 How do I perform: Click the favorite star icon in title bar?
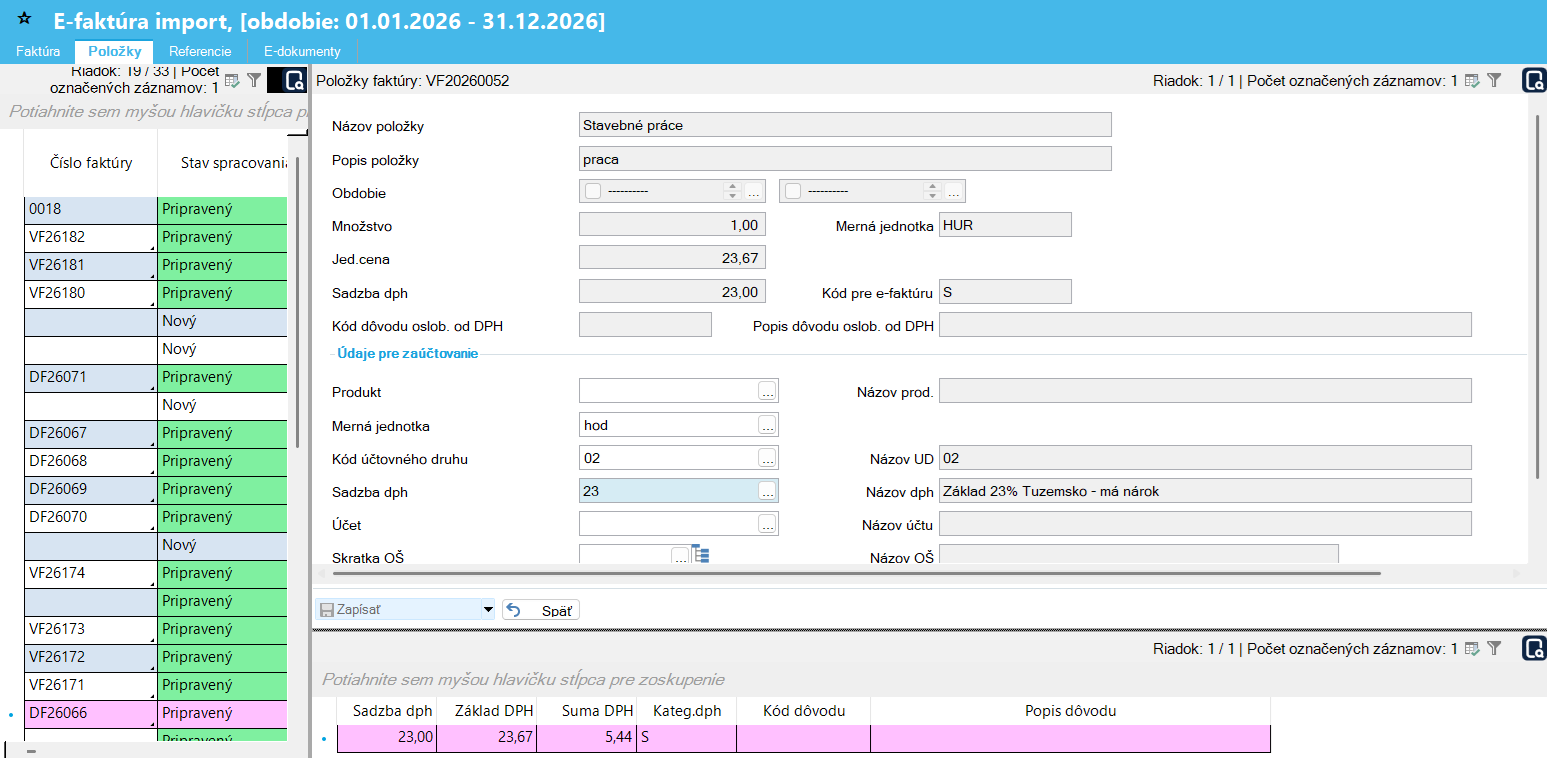pyautogui.click(x=25, y=19)
